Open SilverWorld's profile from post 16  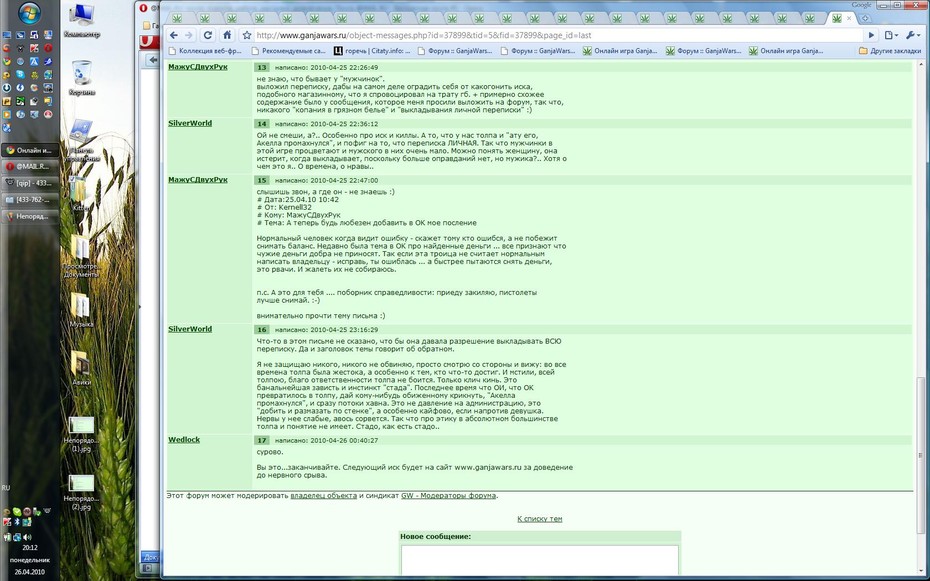coord(190,329)
